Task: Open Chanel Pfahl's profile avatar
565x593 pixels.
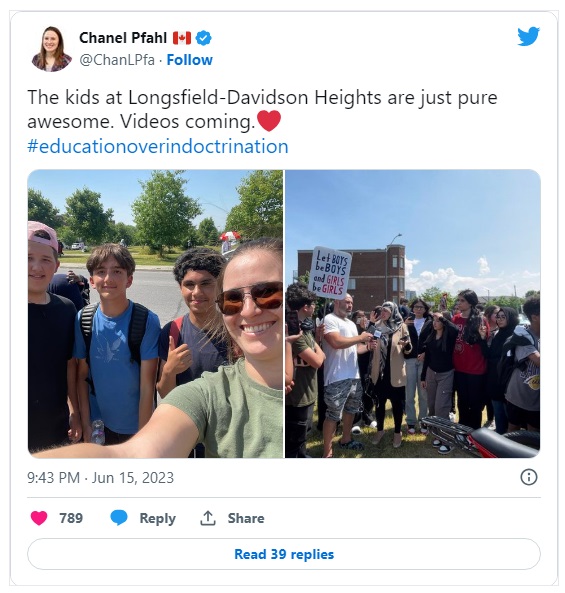Action: [51, 49]
